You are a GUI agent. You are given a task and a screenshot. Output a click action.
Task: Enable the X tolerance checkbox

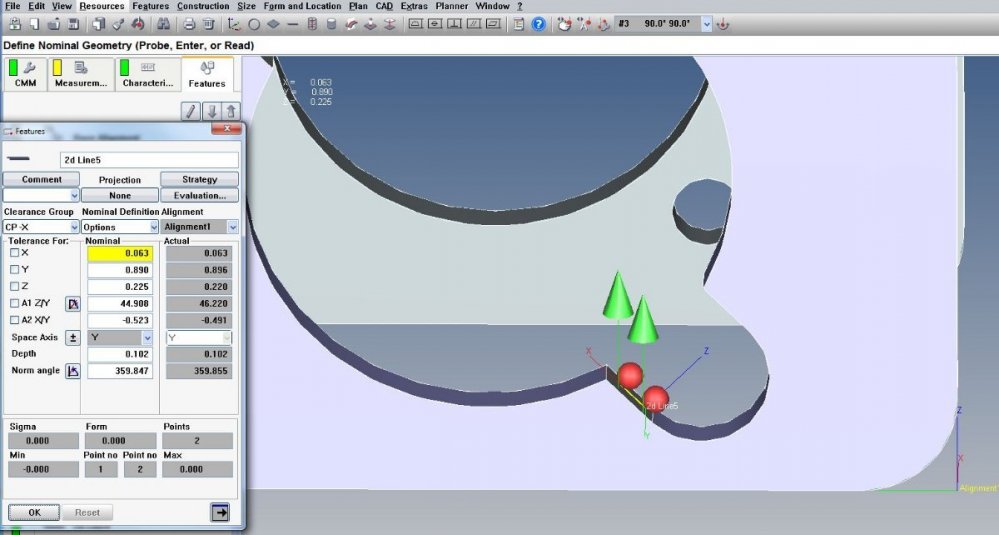(14, 253)
